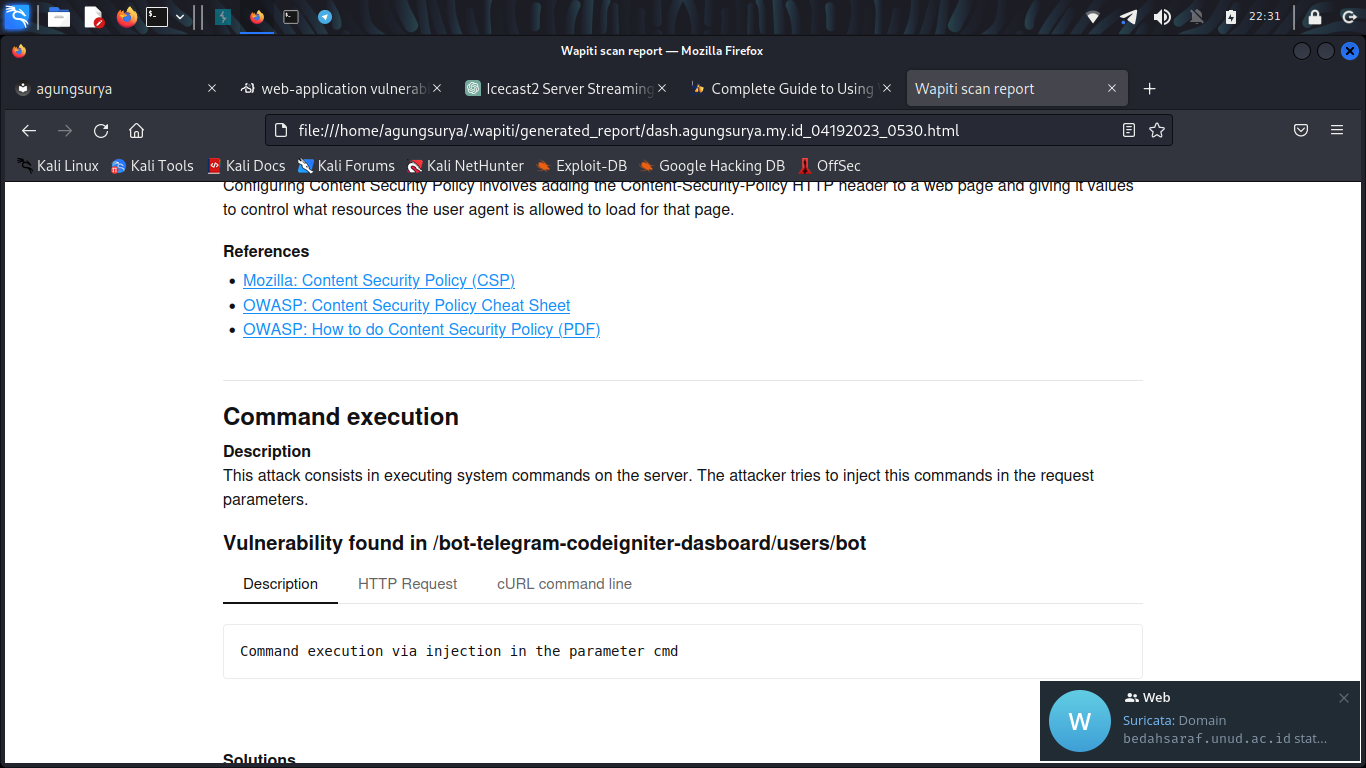Toggle the notifications bell in system tray

point(1196,17)
